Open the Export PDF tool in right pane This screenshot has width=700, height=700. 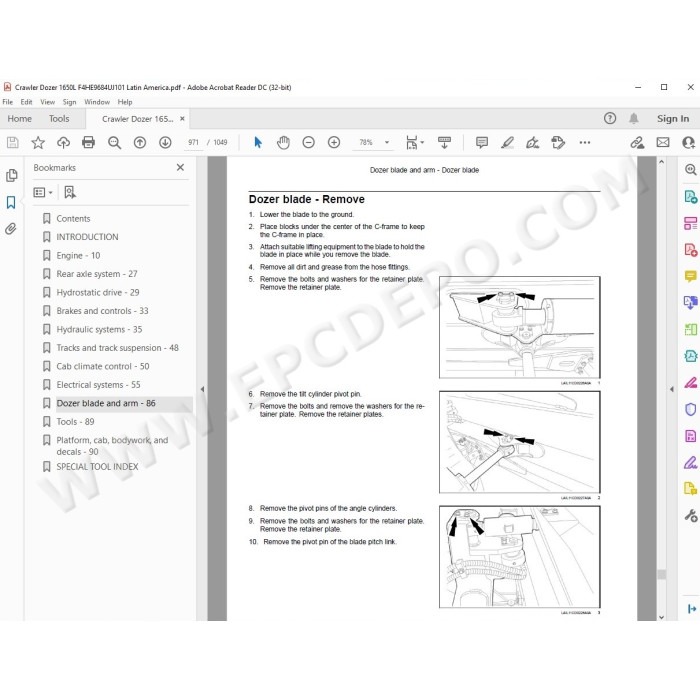(690, 196)
